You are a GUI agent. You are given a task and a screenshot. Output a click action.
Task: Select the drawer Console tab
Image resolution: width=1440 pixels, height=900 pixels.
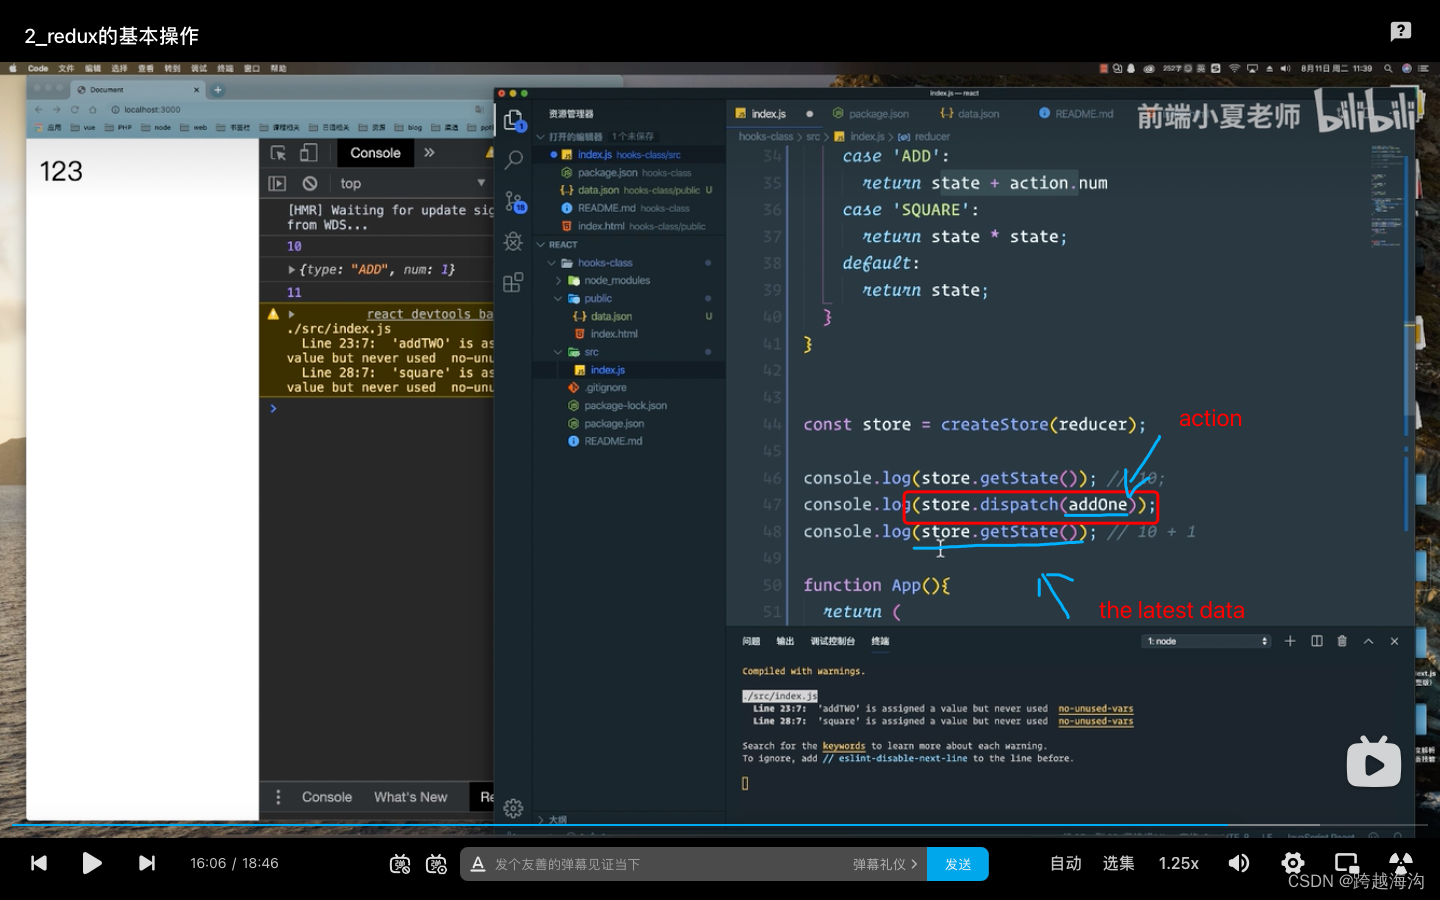click(327, 797)
